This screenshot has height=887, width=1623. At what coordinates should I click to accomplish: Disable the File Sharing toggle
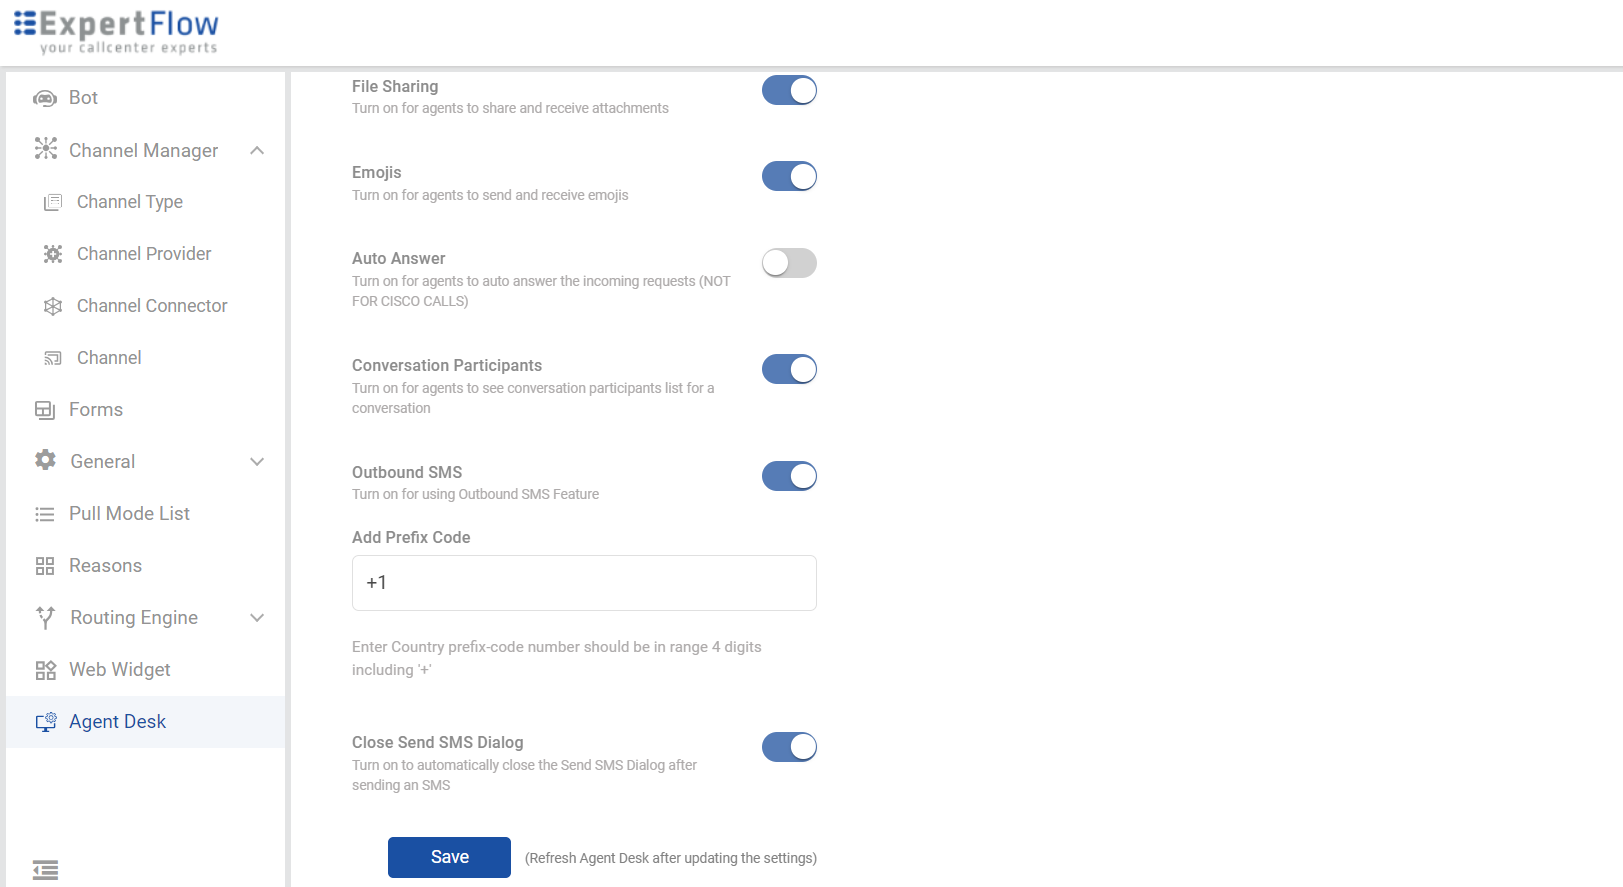789,90
